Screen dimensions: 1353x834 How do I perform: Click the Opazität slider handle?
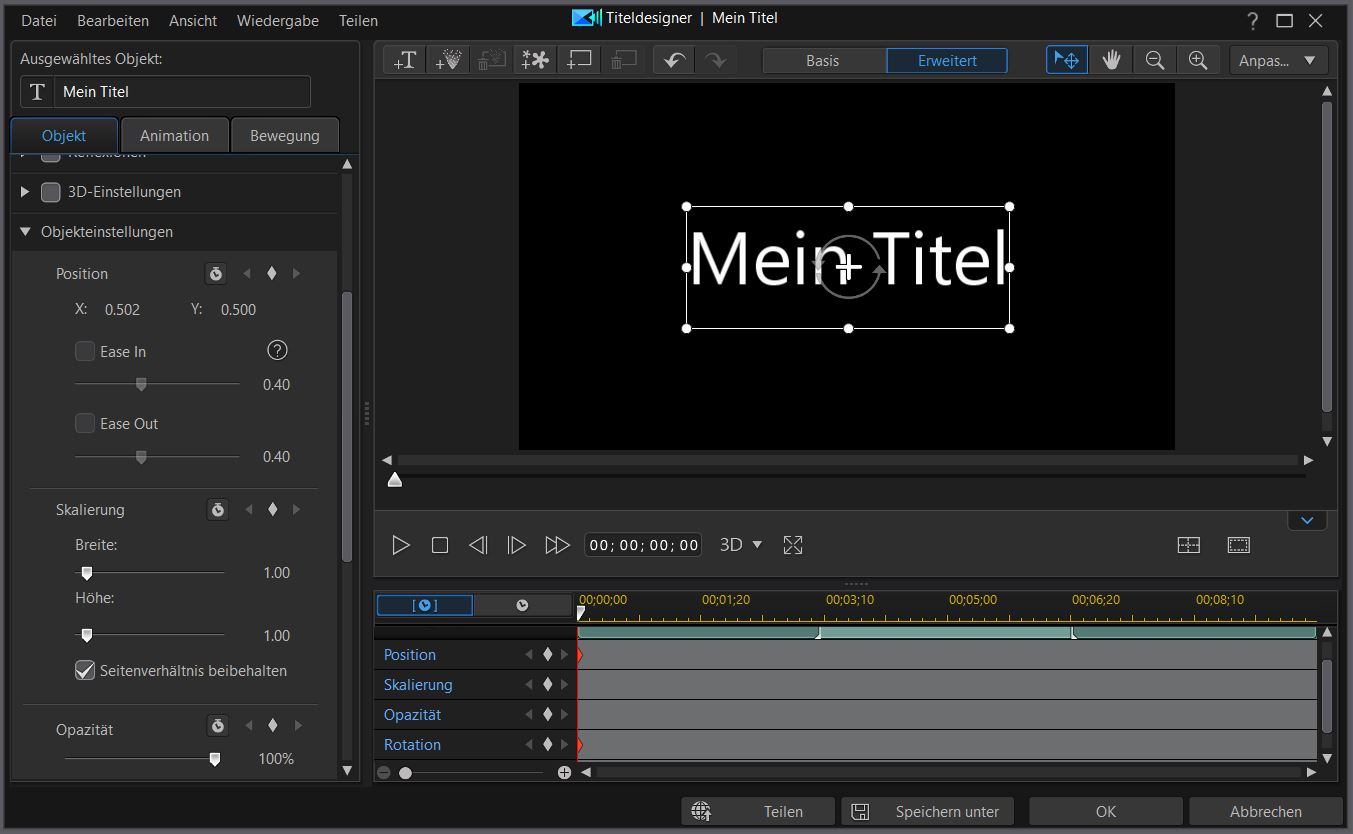point(214,759)
